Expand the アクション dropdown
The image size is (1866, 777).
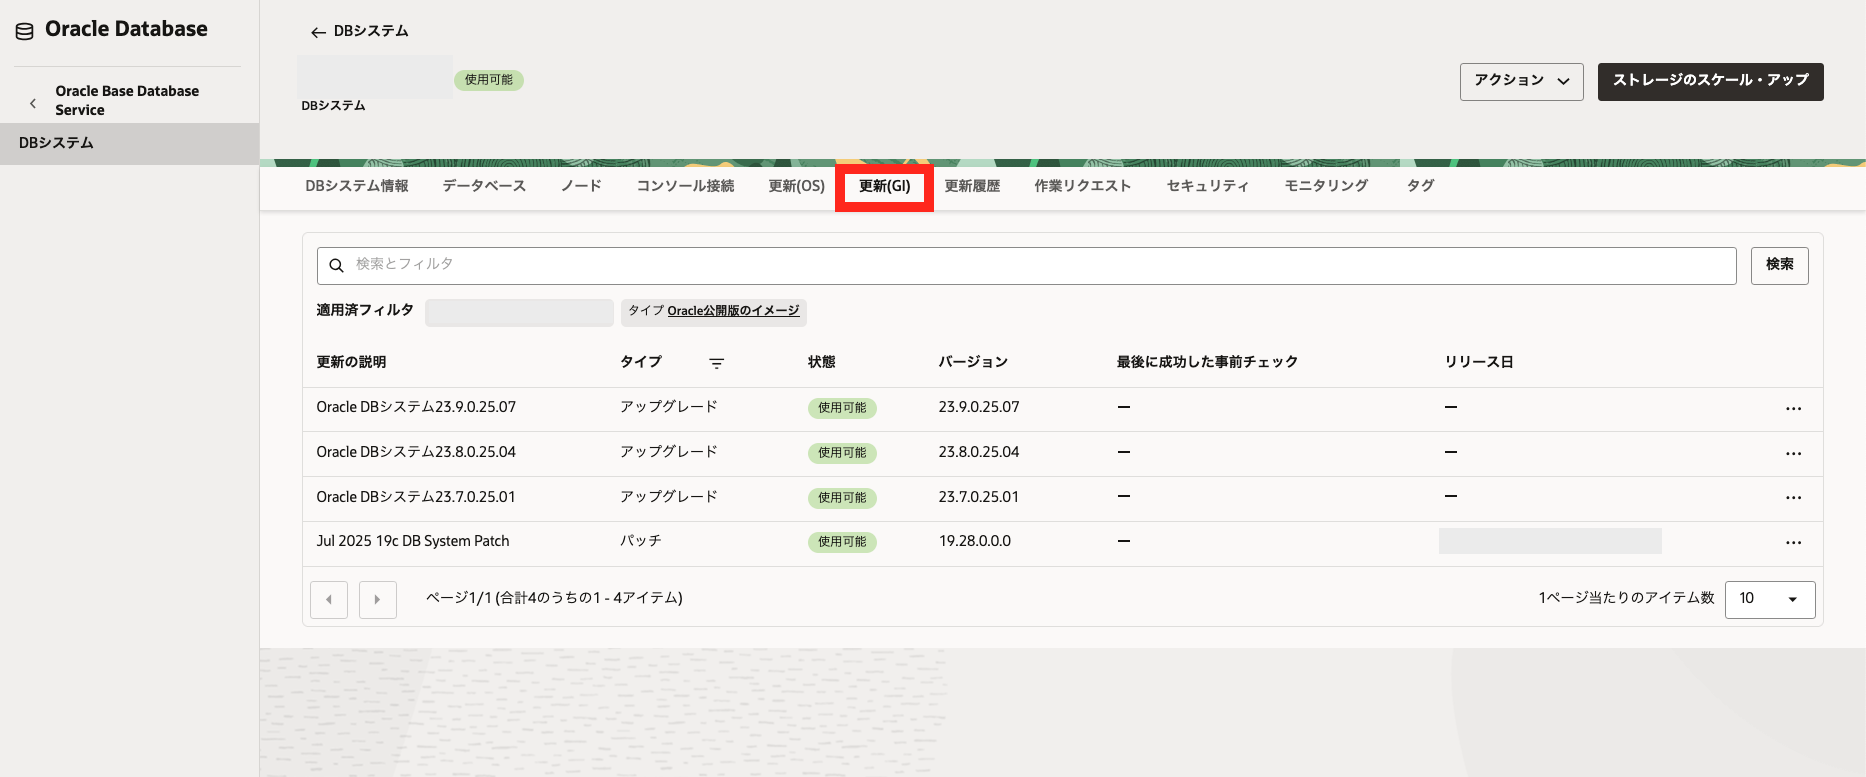click(x=1521, y=81)
